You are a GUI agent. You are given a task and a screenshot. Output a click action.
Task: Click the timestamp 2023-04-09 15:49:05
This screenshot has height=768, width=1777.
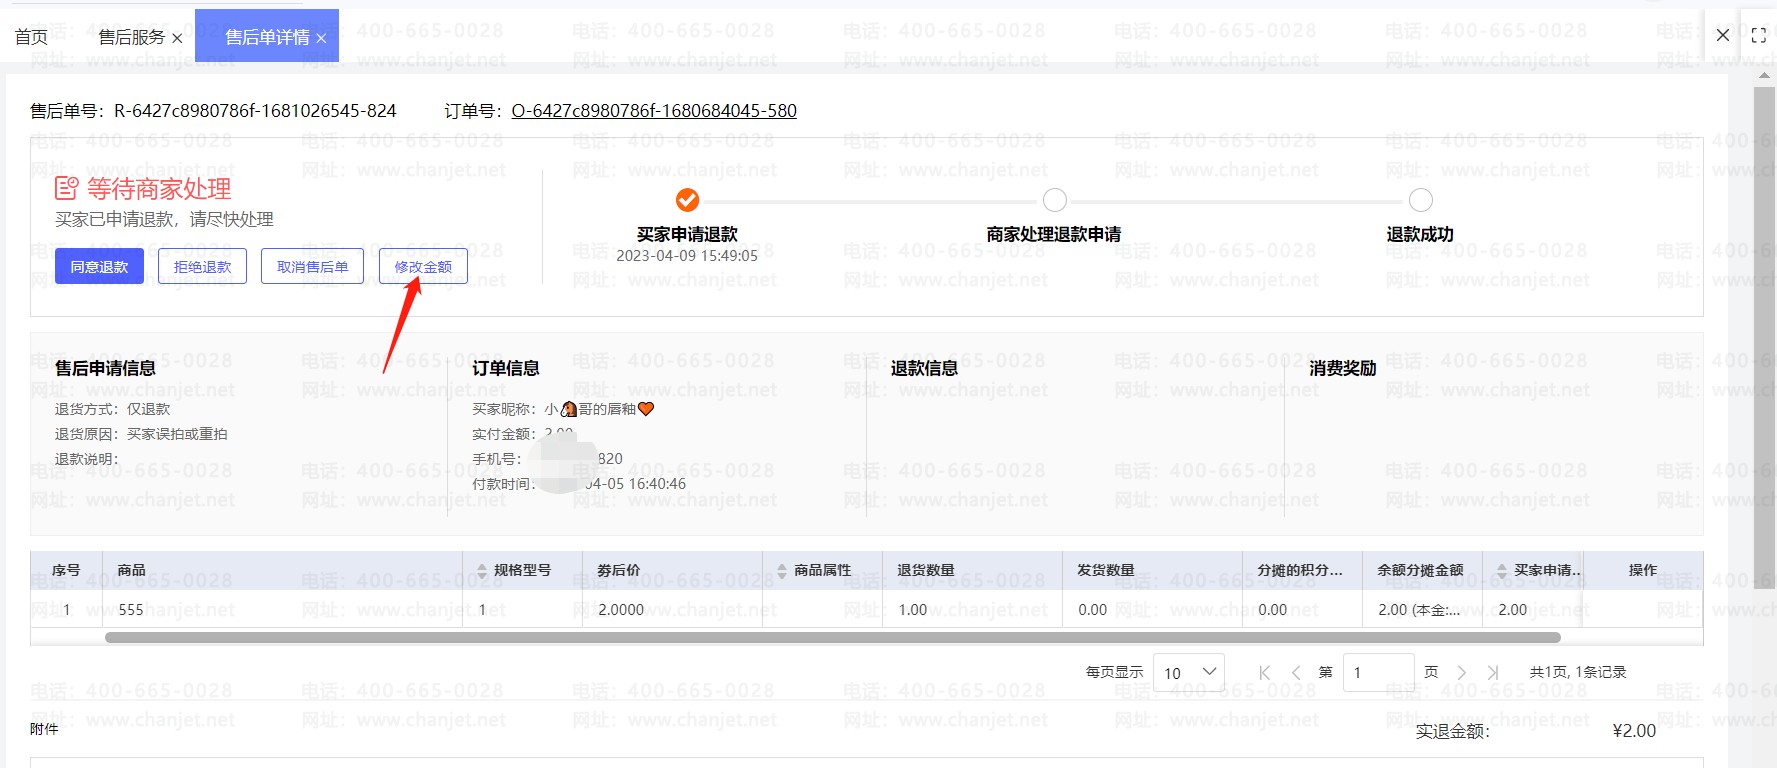[687, 256]
